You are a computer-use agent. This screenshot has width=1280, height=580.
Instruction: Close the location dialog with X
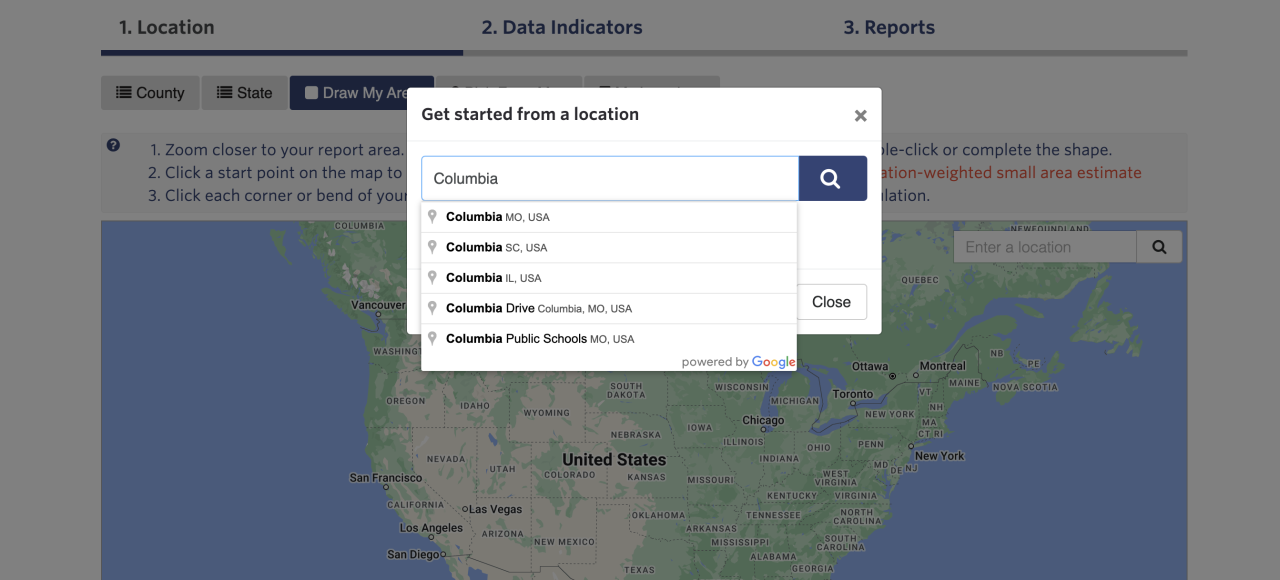coord(860,116)
